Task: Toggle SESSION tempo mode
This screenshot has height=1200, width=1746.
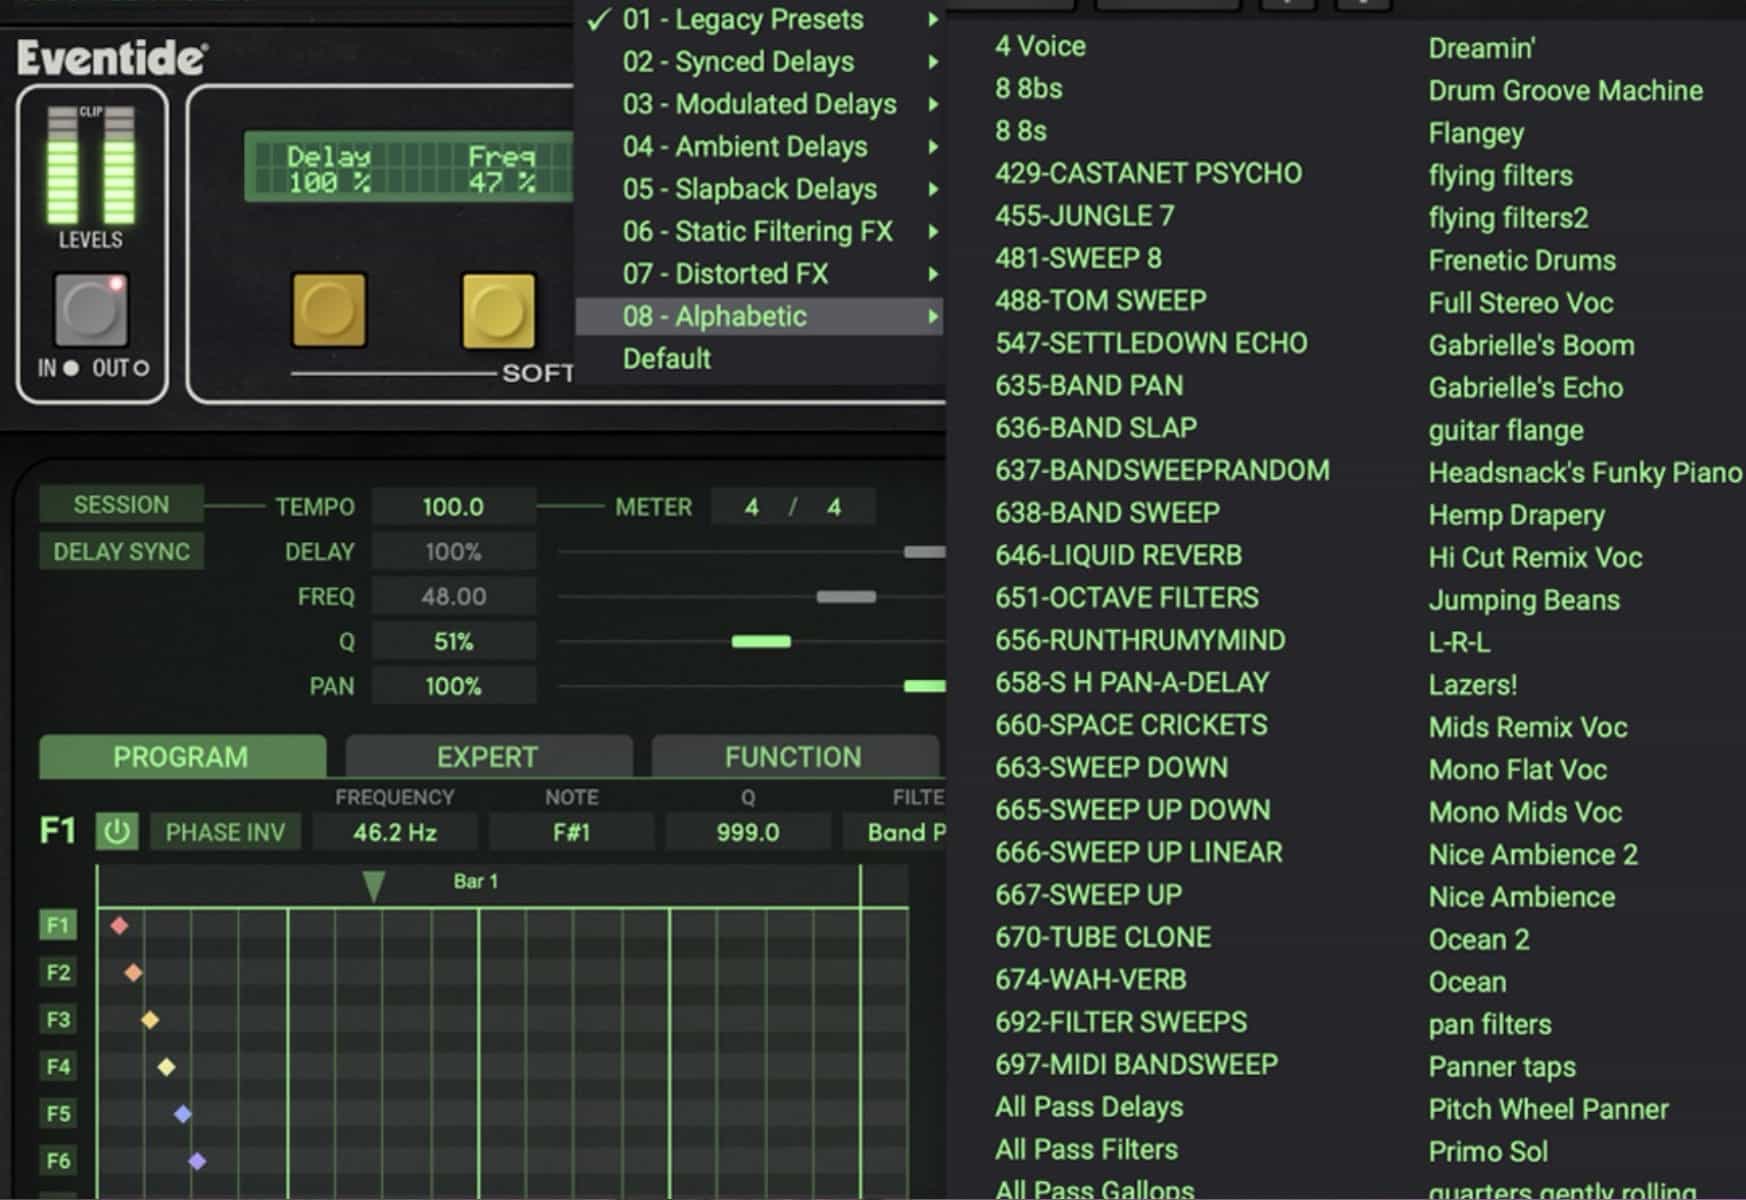Action: pyautogui.click(x=120, y=504)
